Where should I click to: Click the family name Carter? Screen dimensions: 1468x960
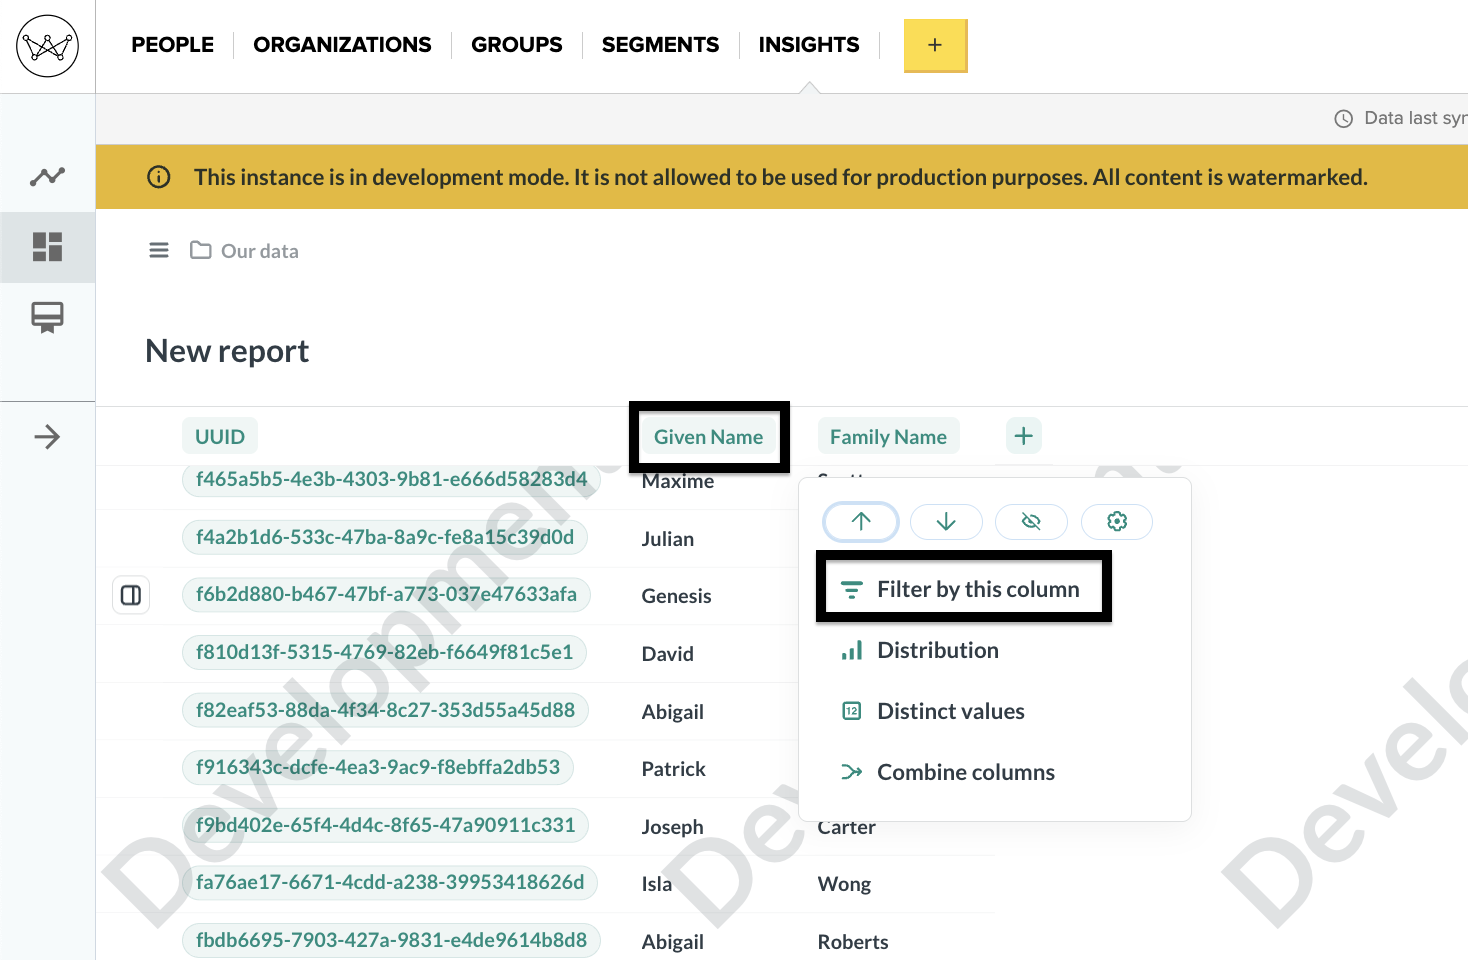coord(847,829)
